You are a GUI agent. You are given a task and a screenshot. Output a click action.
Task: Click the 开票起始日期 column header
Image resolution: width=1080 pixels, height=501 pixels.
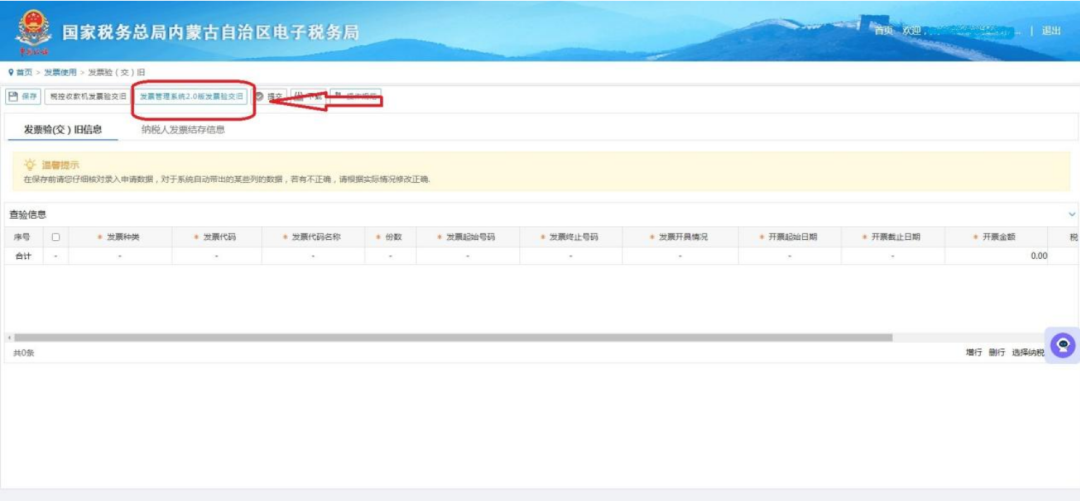789,237
